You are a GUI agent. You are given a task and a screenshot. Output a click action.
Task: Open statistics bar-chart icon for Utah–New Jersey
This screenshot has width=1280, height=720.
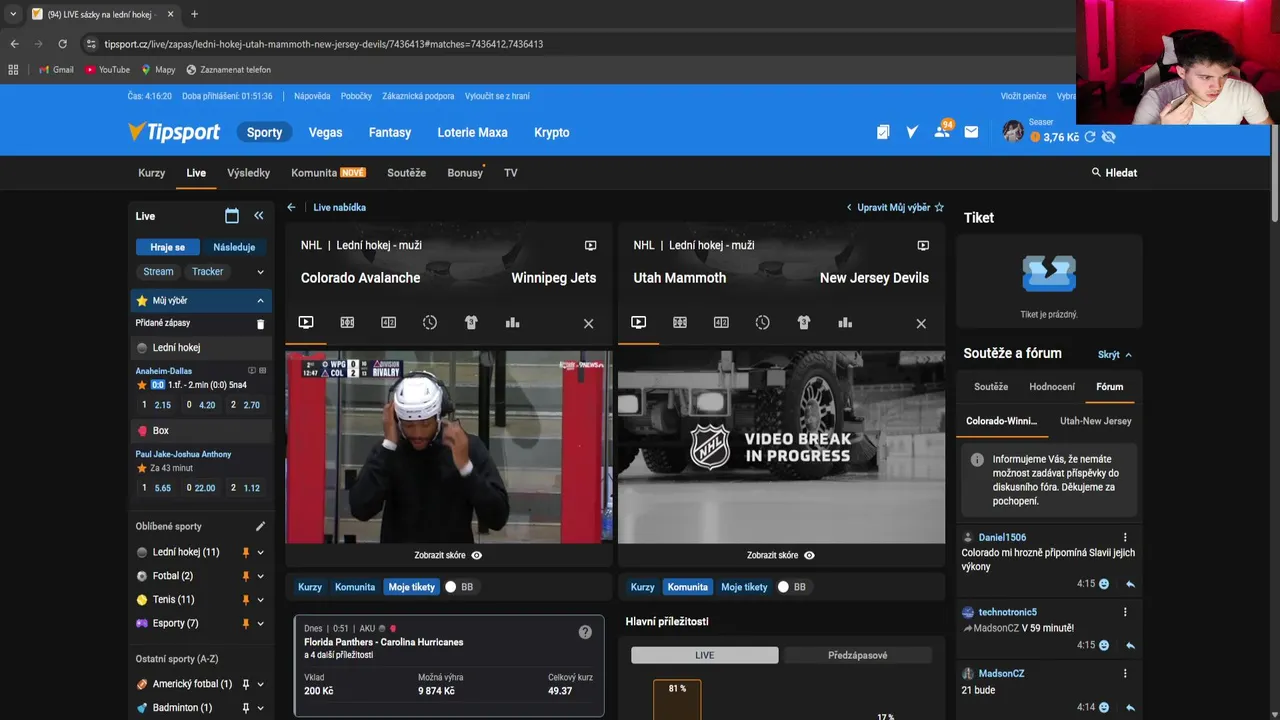pyautogui.click(x=845, y=323)
